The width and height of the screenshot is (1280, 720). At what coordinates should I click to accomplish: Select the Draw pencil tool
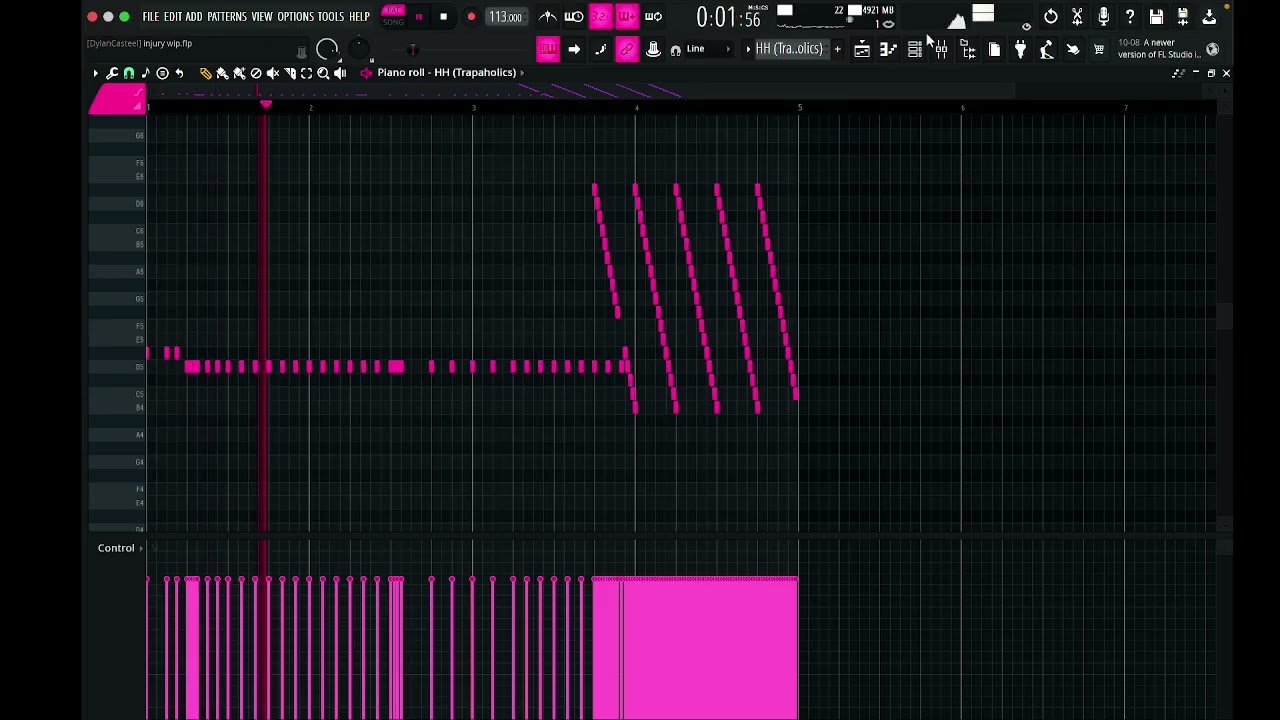tap(205, 73)
